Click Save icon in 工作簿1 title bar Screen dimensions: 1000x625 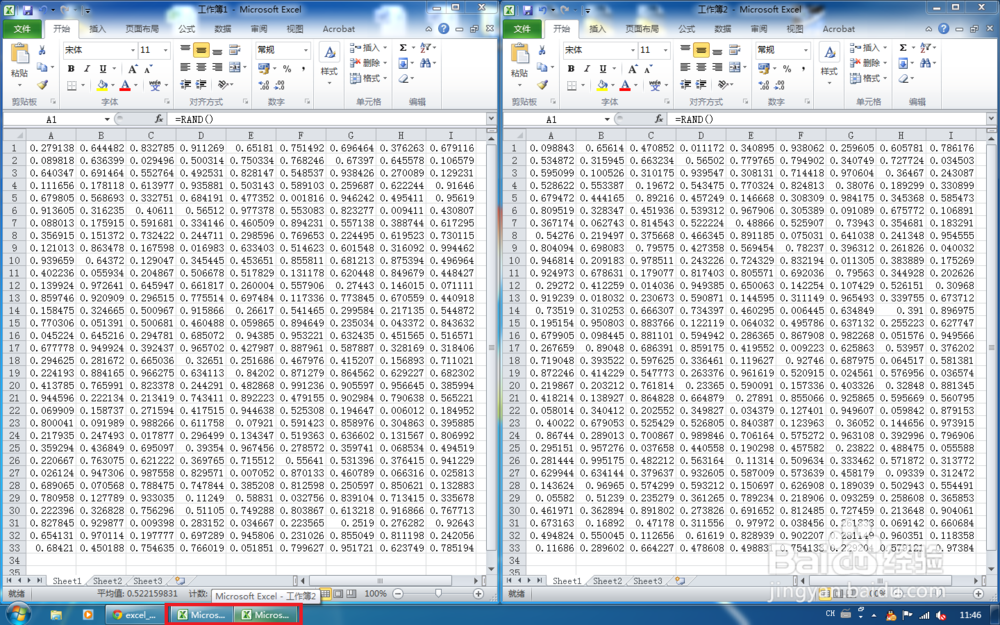tap(27, 10)
